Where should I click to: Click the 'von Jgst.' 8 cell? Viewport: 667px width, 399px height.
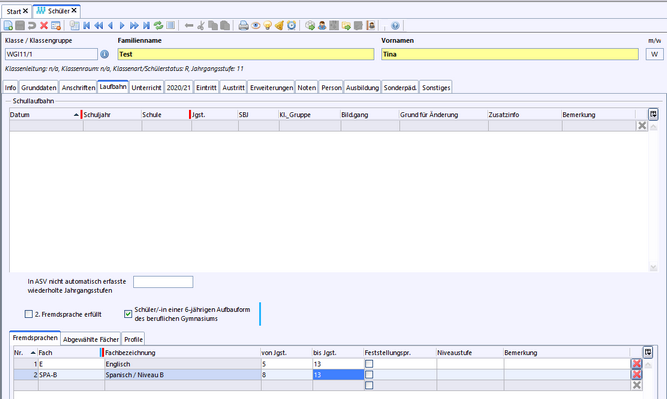pos(287,374)
